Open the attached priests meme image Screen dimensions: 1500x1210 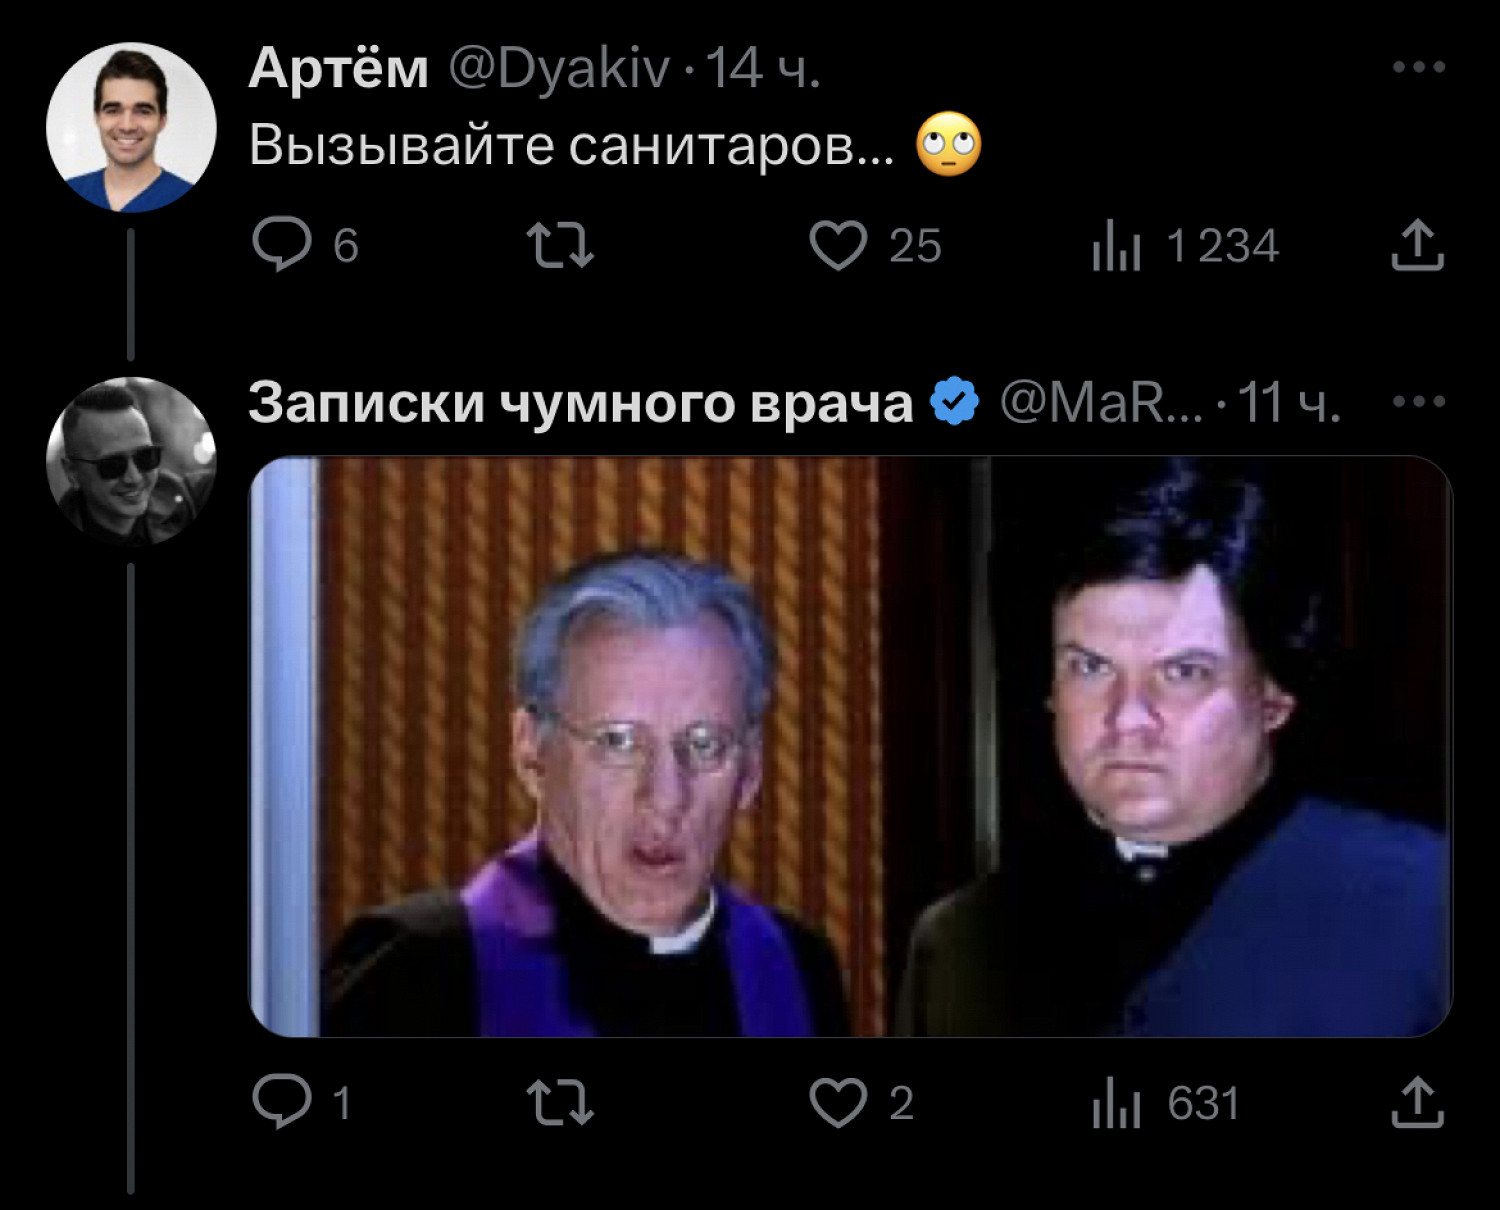pos(850,746)
